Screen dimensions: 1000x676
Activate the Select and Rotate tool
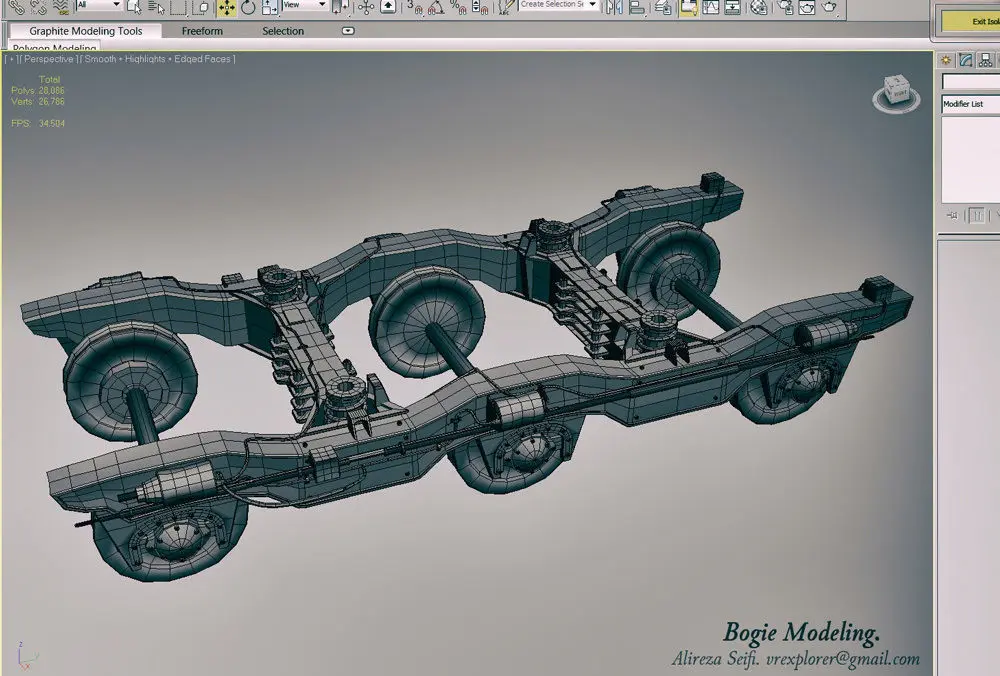(x=248, y=7)
